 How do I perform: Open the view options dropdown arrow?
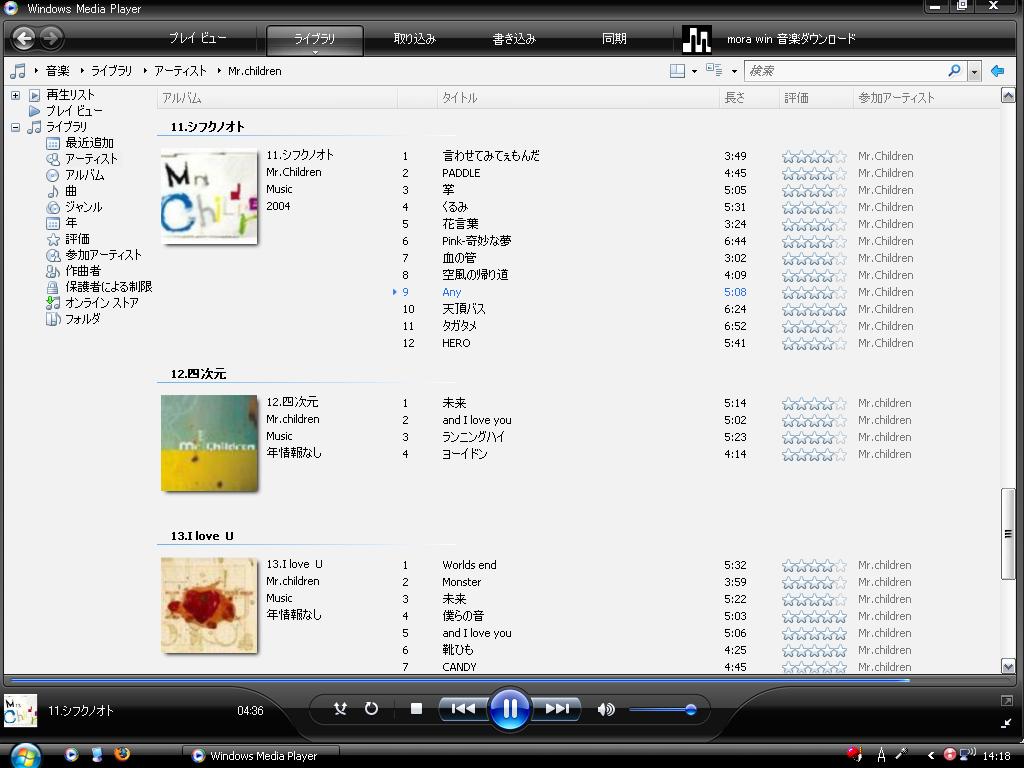734,71
